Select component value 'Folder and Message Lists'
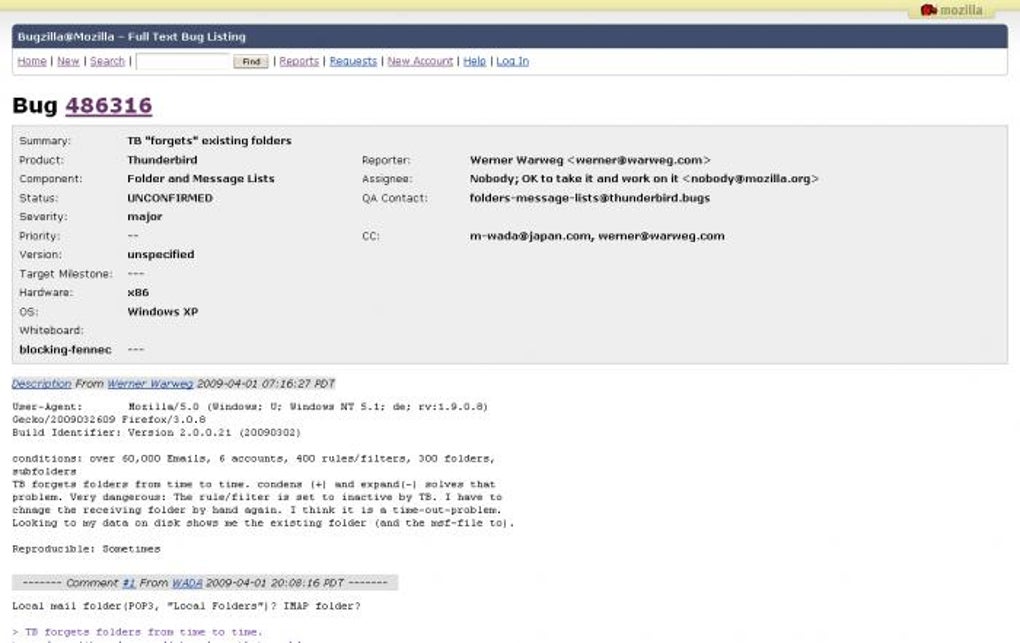This screenshot has height=643, width=1020. pyautogui.click(x=201, y=179)
